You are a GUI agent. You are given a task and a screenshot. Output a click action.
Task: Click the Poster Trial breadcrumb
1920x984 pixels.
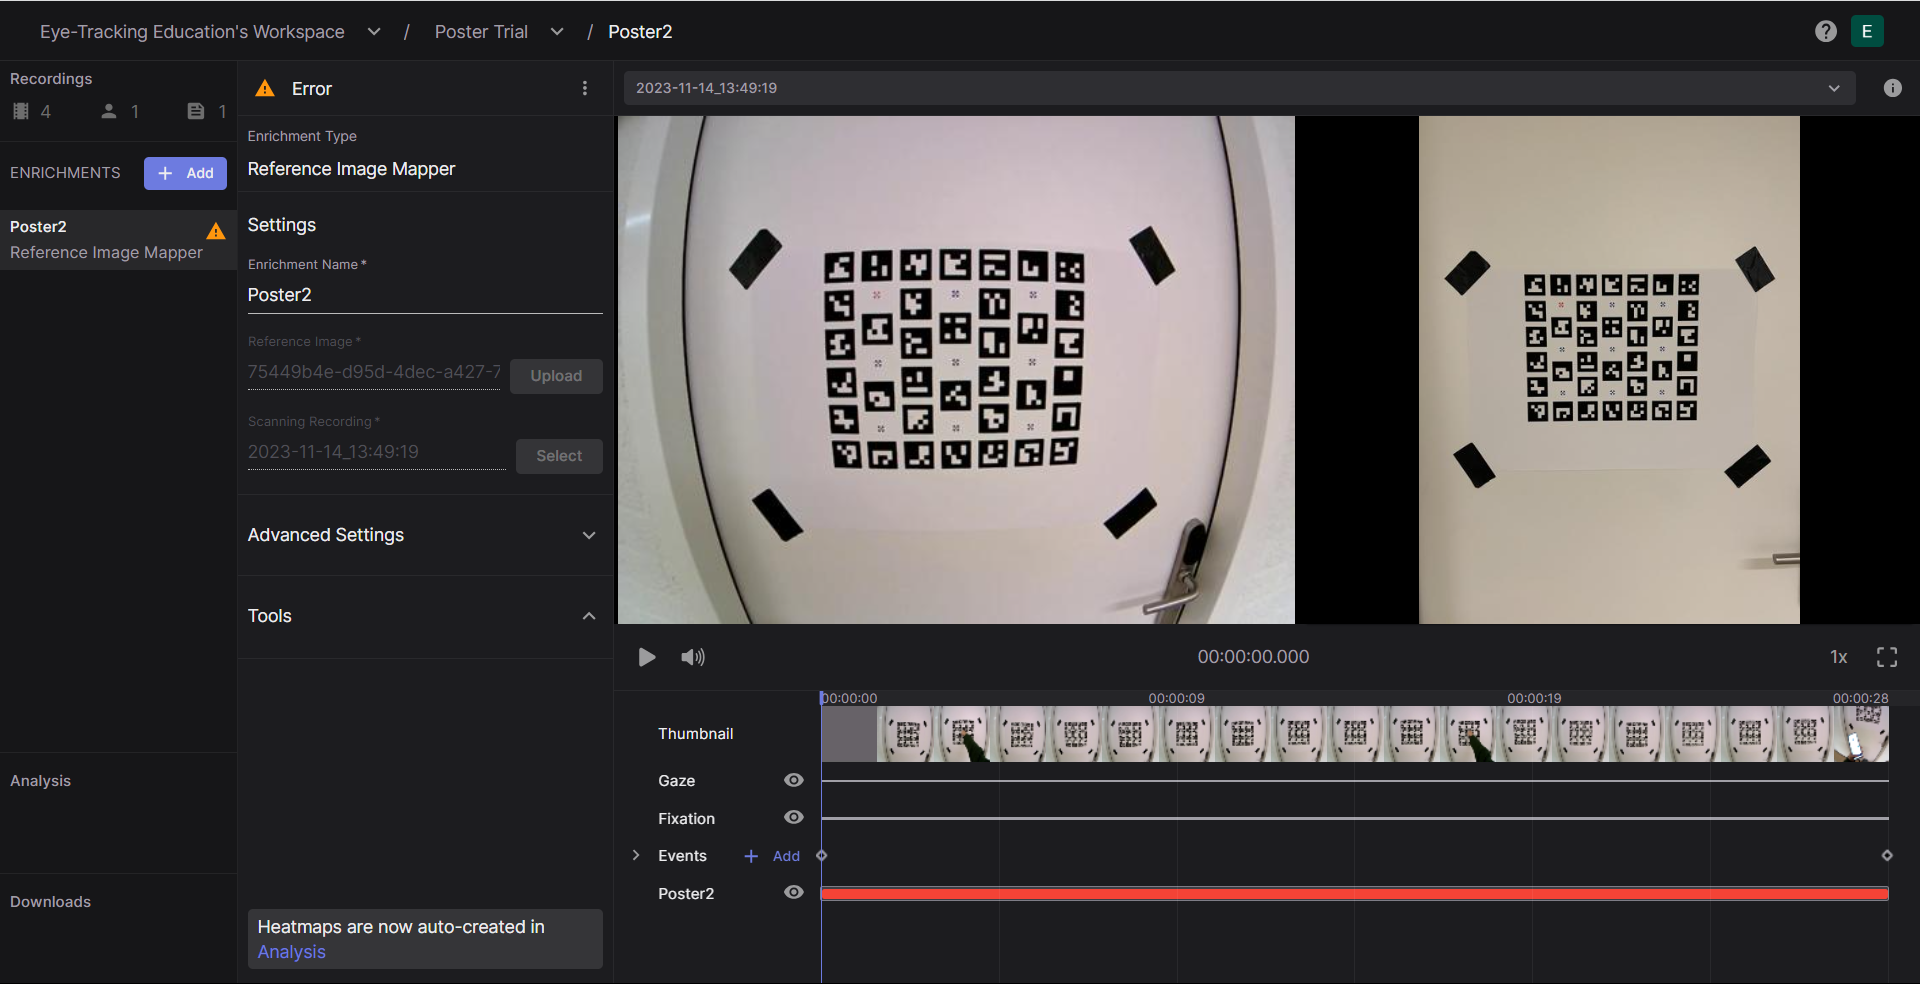point(481,32)
